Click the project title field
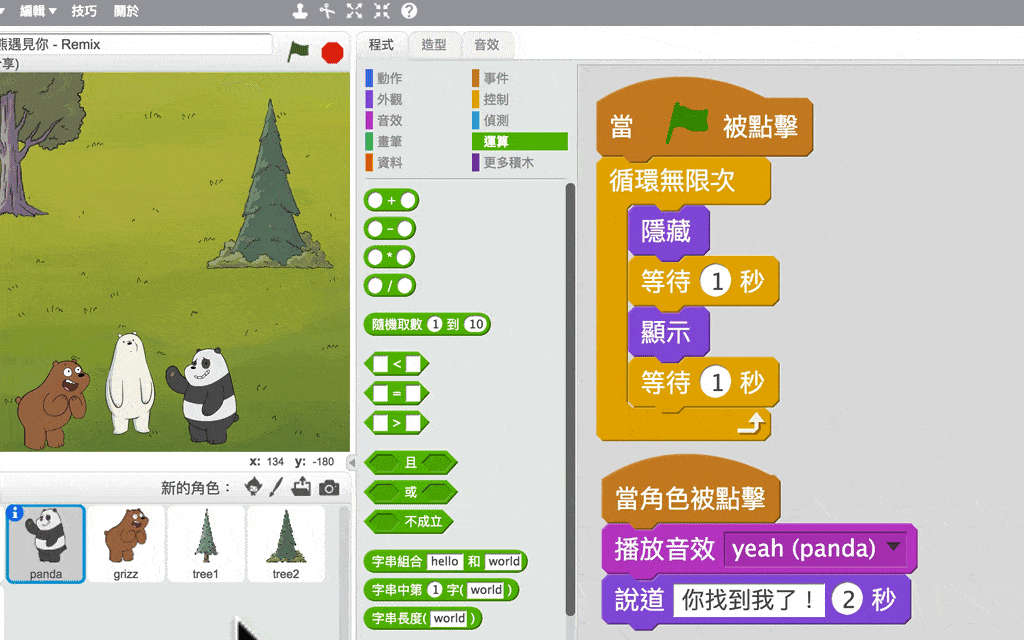This screenshot has width=1024, height=640. click(135, 44)
